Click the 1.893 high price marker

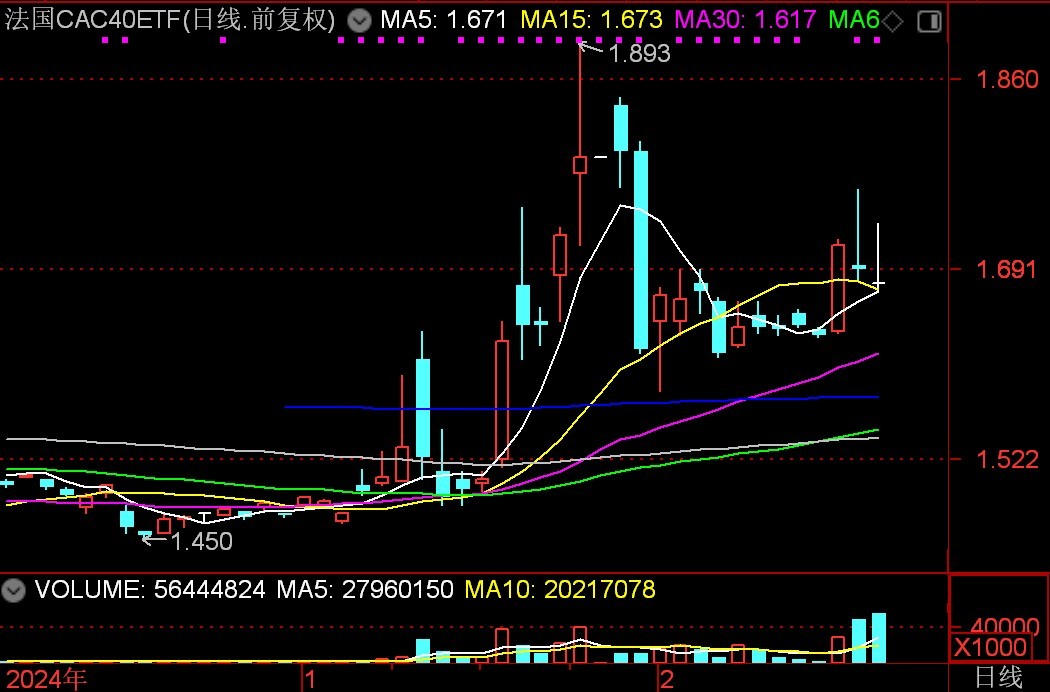(x=639, y=54)
